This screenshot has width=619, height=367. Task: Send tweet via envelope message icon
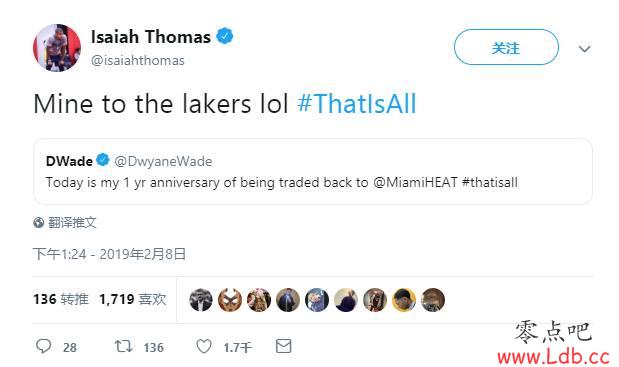click(x=283, y=346)
